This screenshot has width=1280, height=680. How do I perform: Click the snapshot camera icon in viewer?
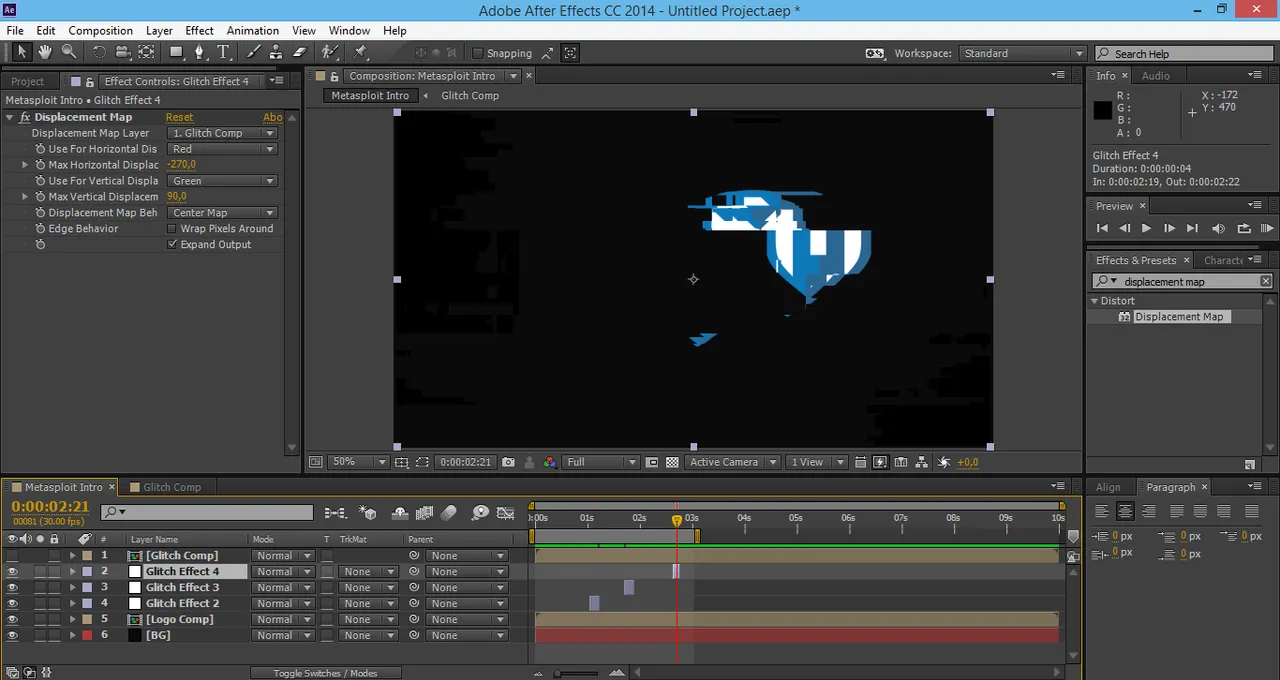click(508, 462)
